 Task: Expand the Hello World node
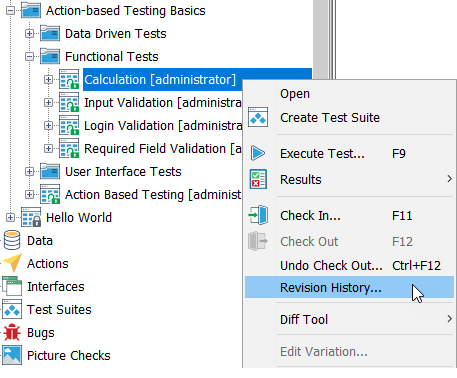10,218
